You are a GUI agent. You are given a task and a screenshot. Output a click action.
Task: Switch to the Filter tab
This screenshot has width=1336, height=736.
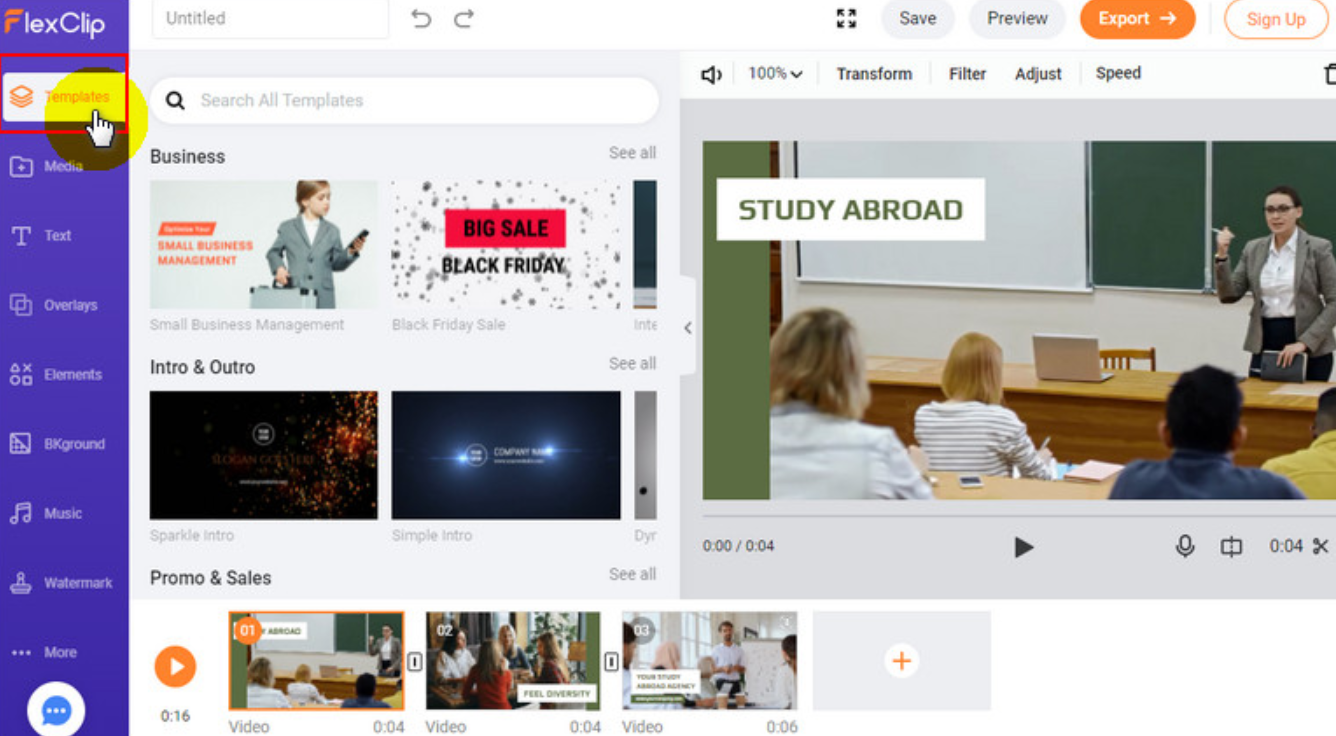[x=966, y=72]
